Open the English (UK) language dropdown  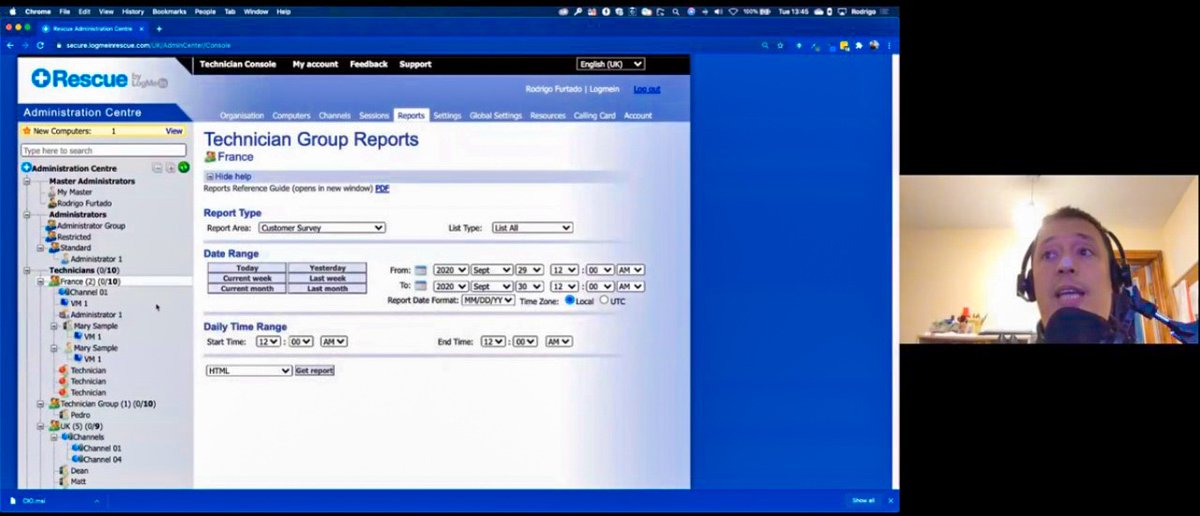(611, 64)
